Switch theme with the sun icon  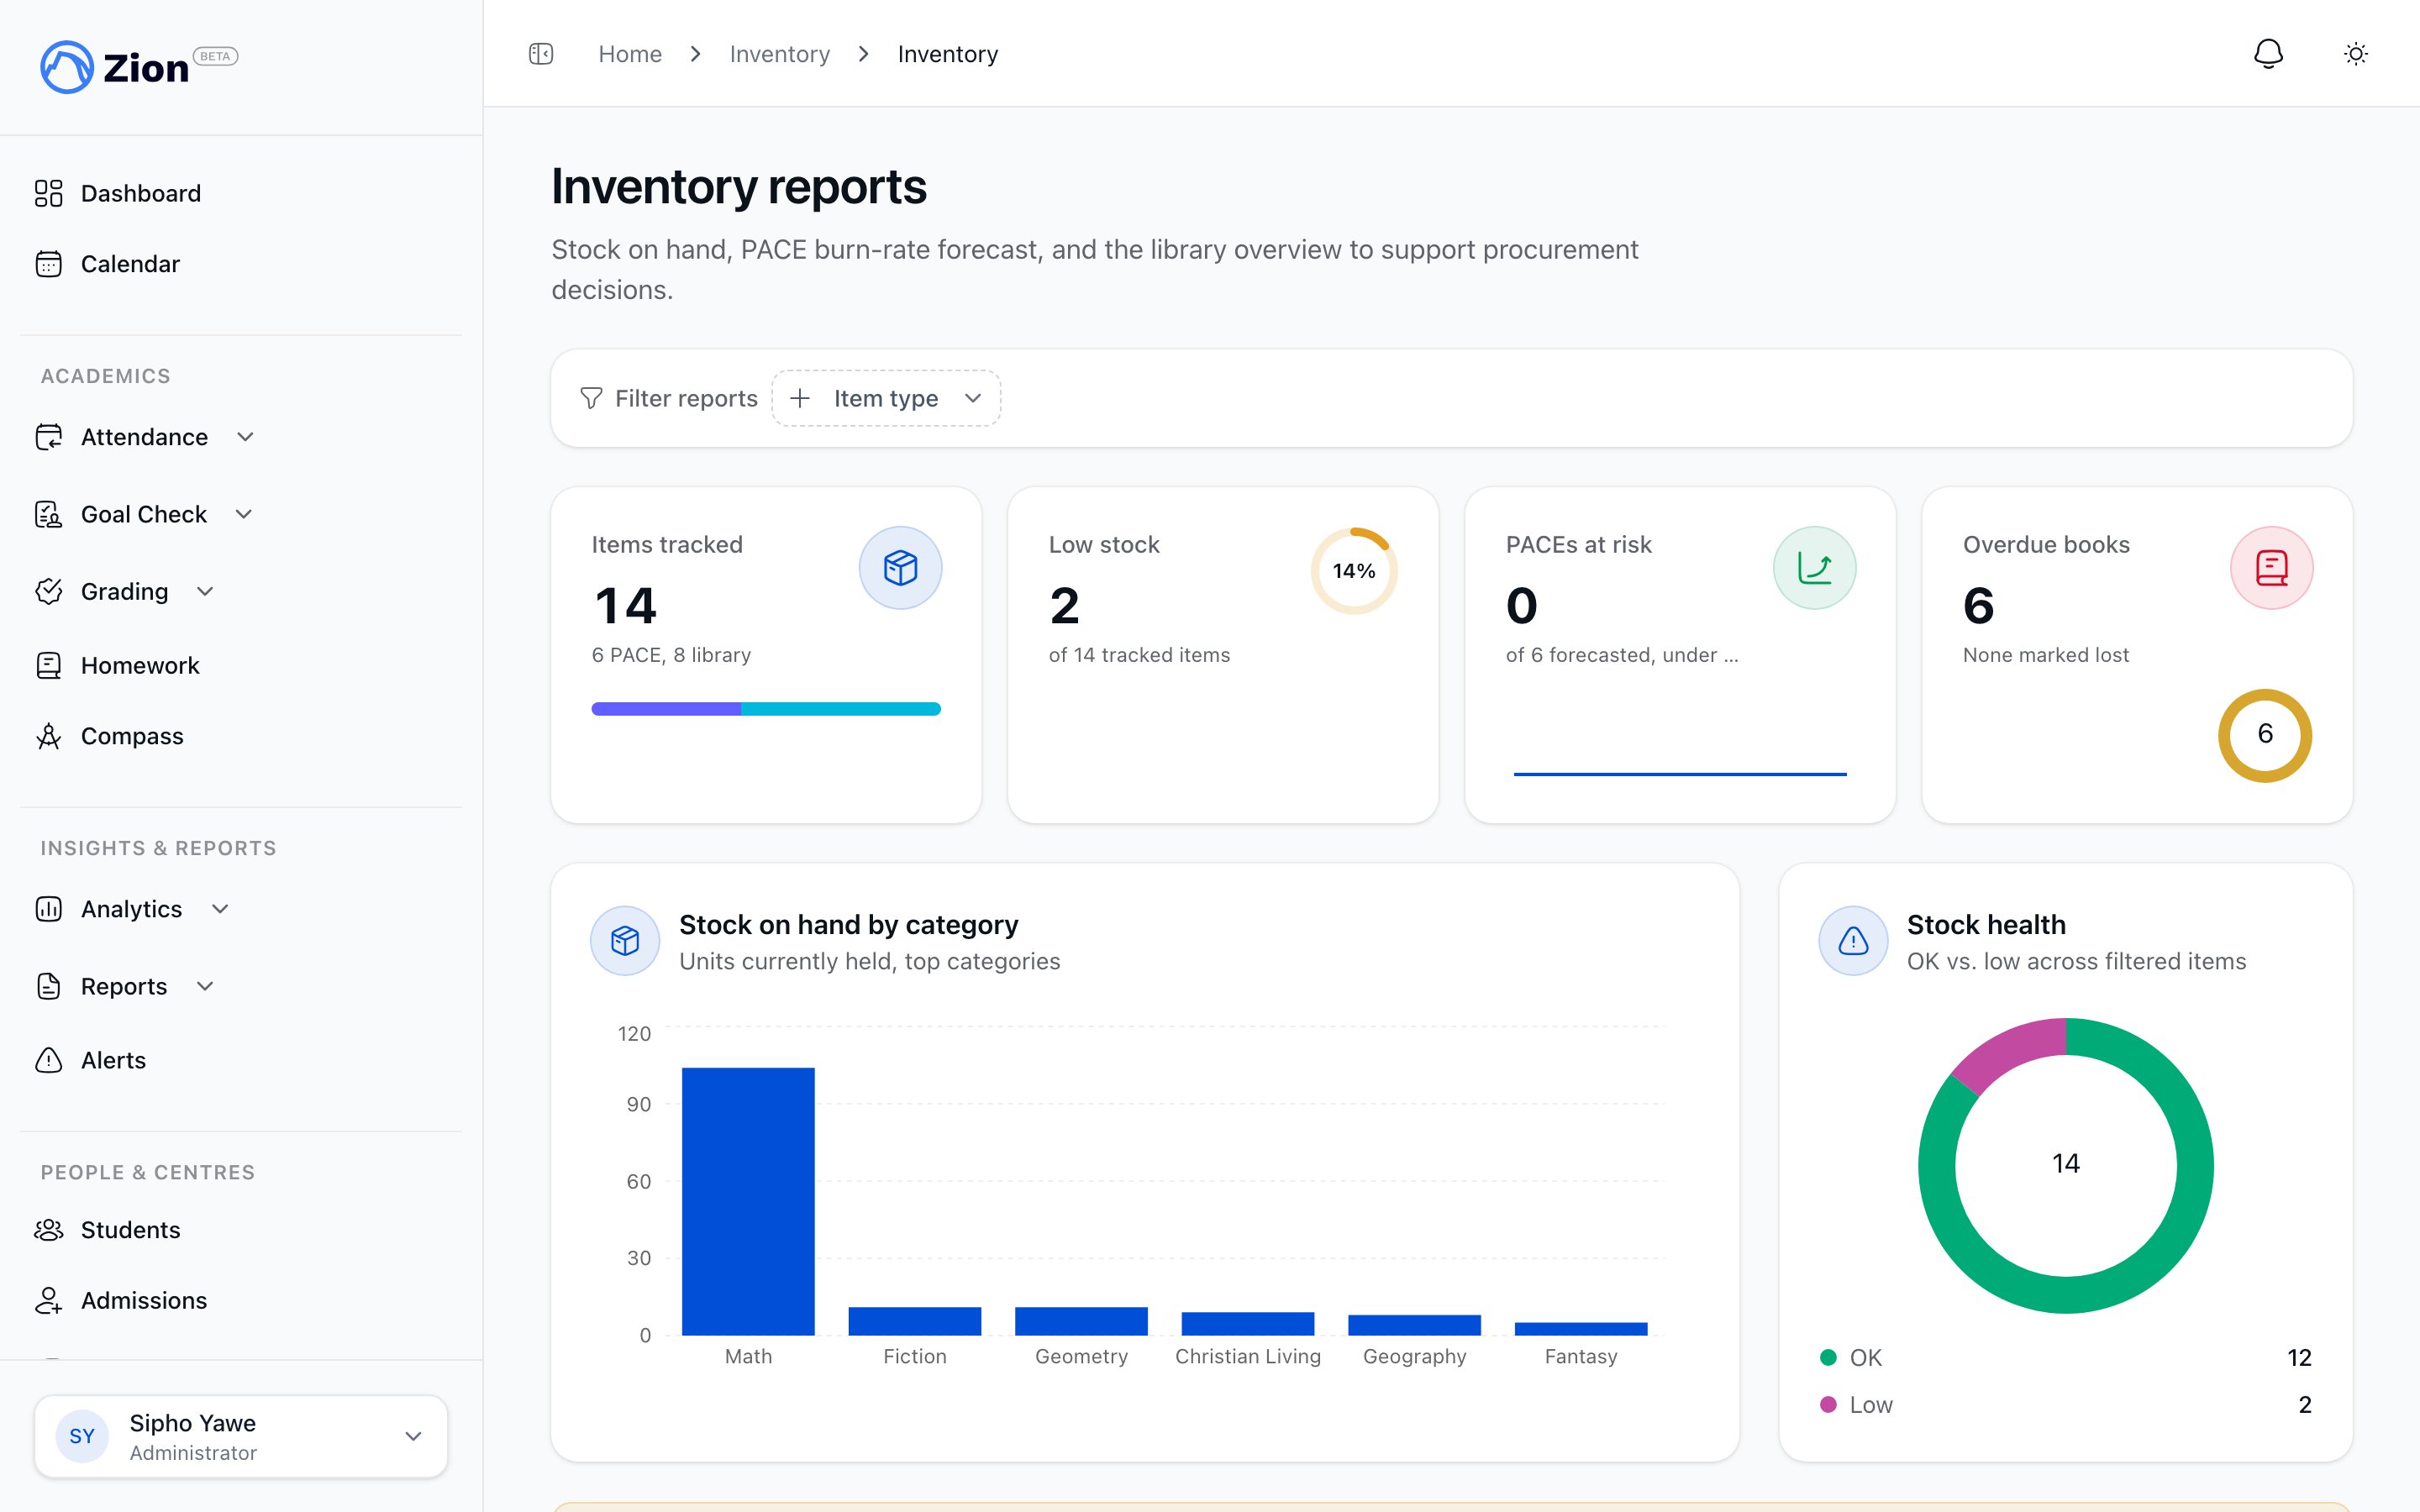pyautogui.click(x=2356, y=54)
